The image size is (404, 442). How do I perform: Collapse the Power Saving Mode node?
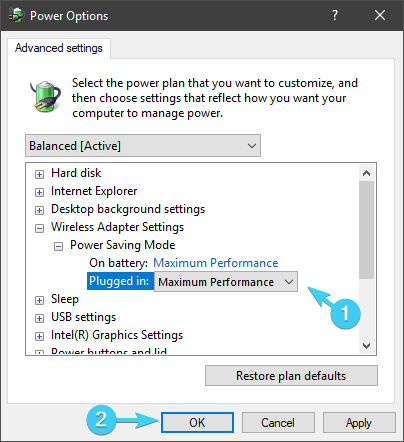pos(58,246)
